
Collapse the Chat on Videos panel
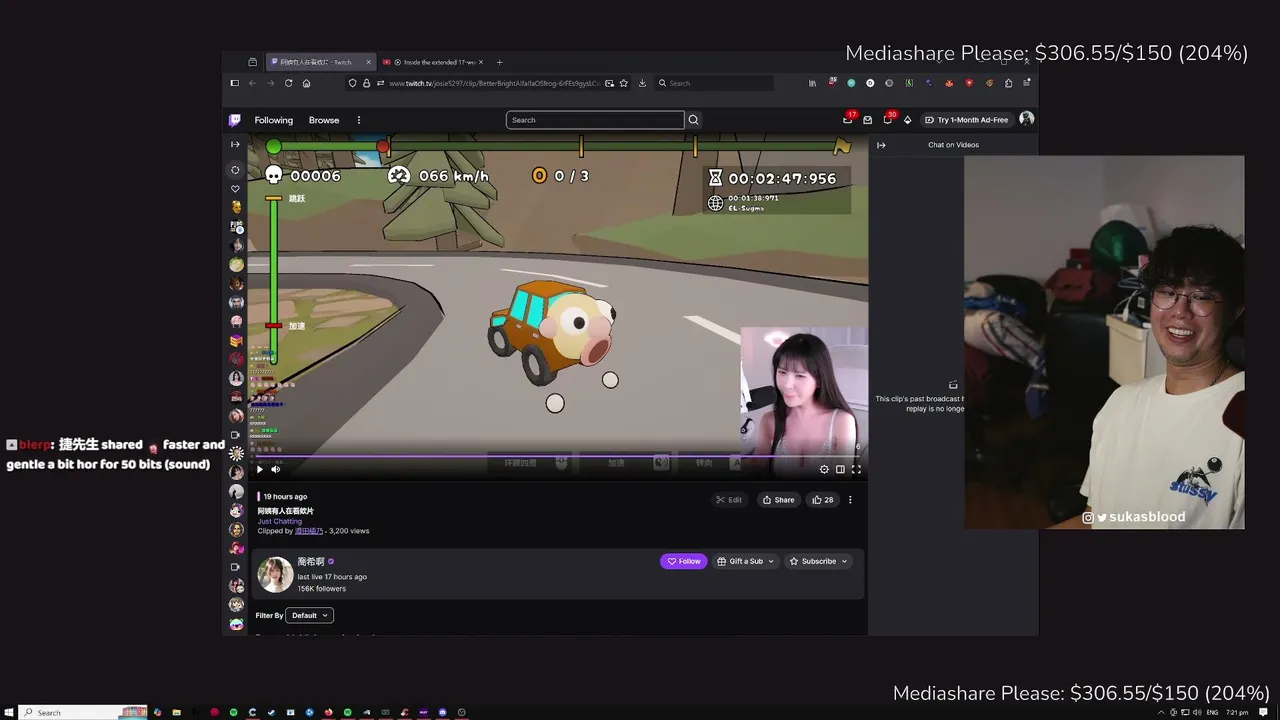pyautogui.click(x=881, y=145)
